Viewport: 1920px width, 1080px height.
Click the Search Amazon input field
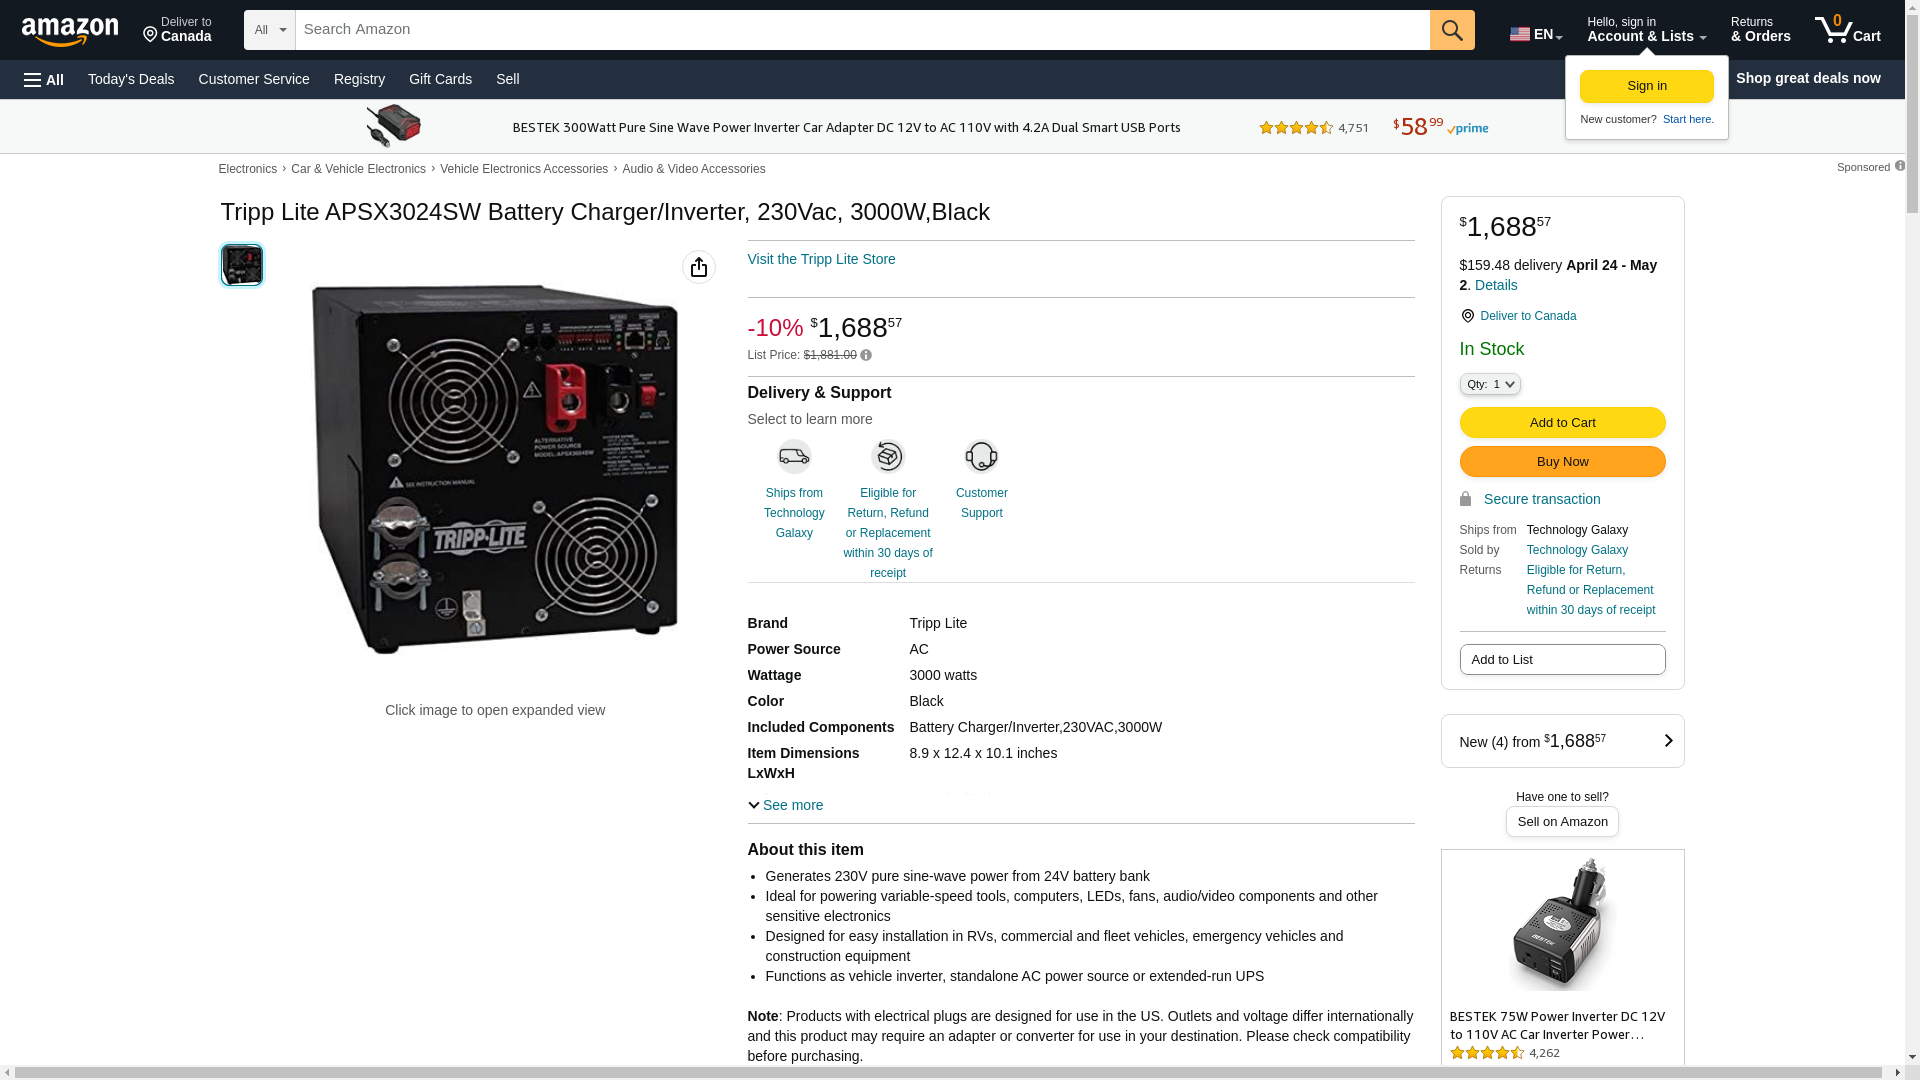tap(862, 30)
